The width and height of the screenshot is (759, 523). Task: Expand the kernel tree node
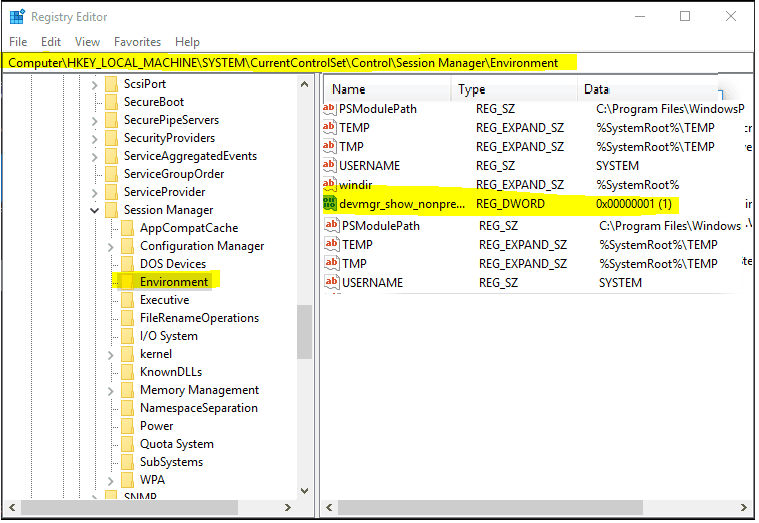click(110, 355)
